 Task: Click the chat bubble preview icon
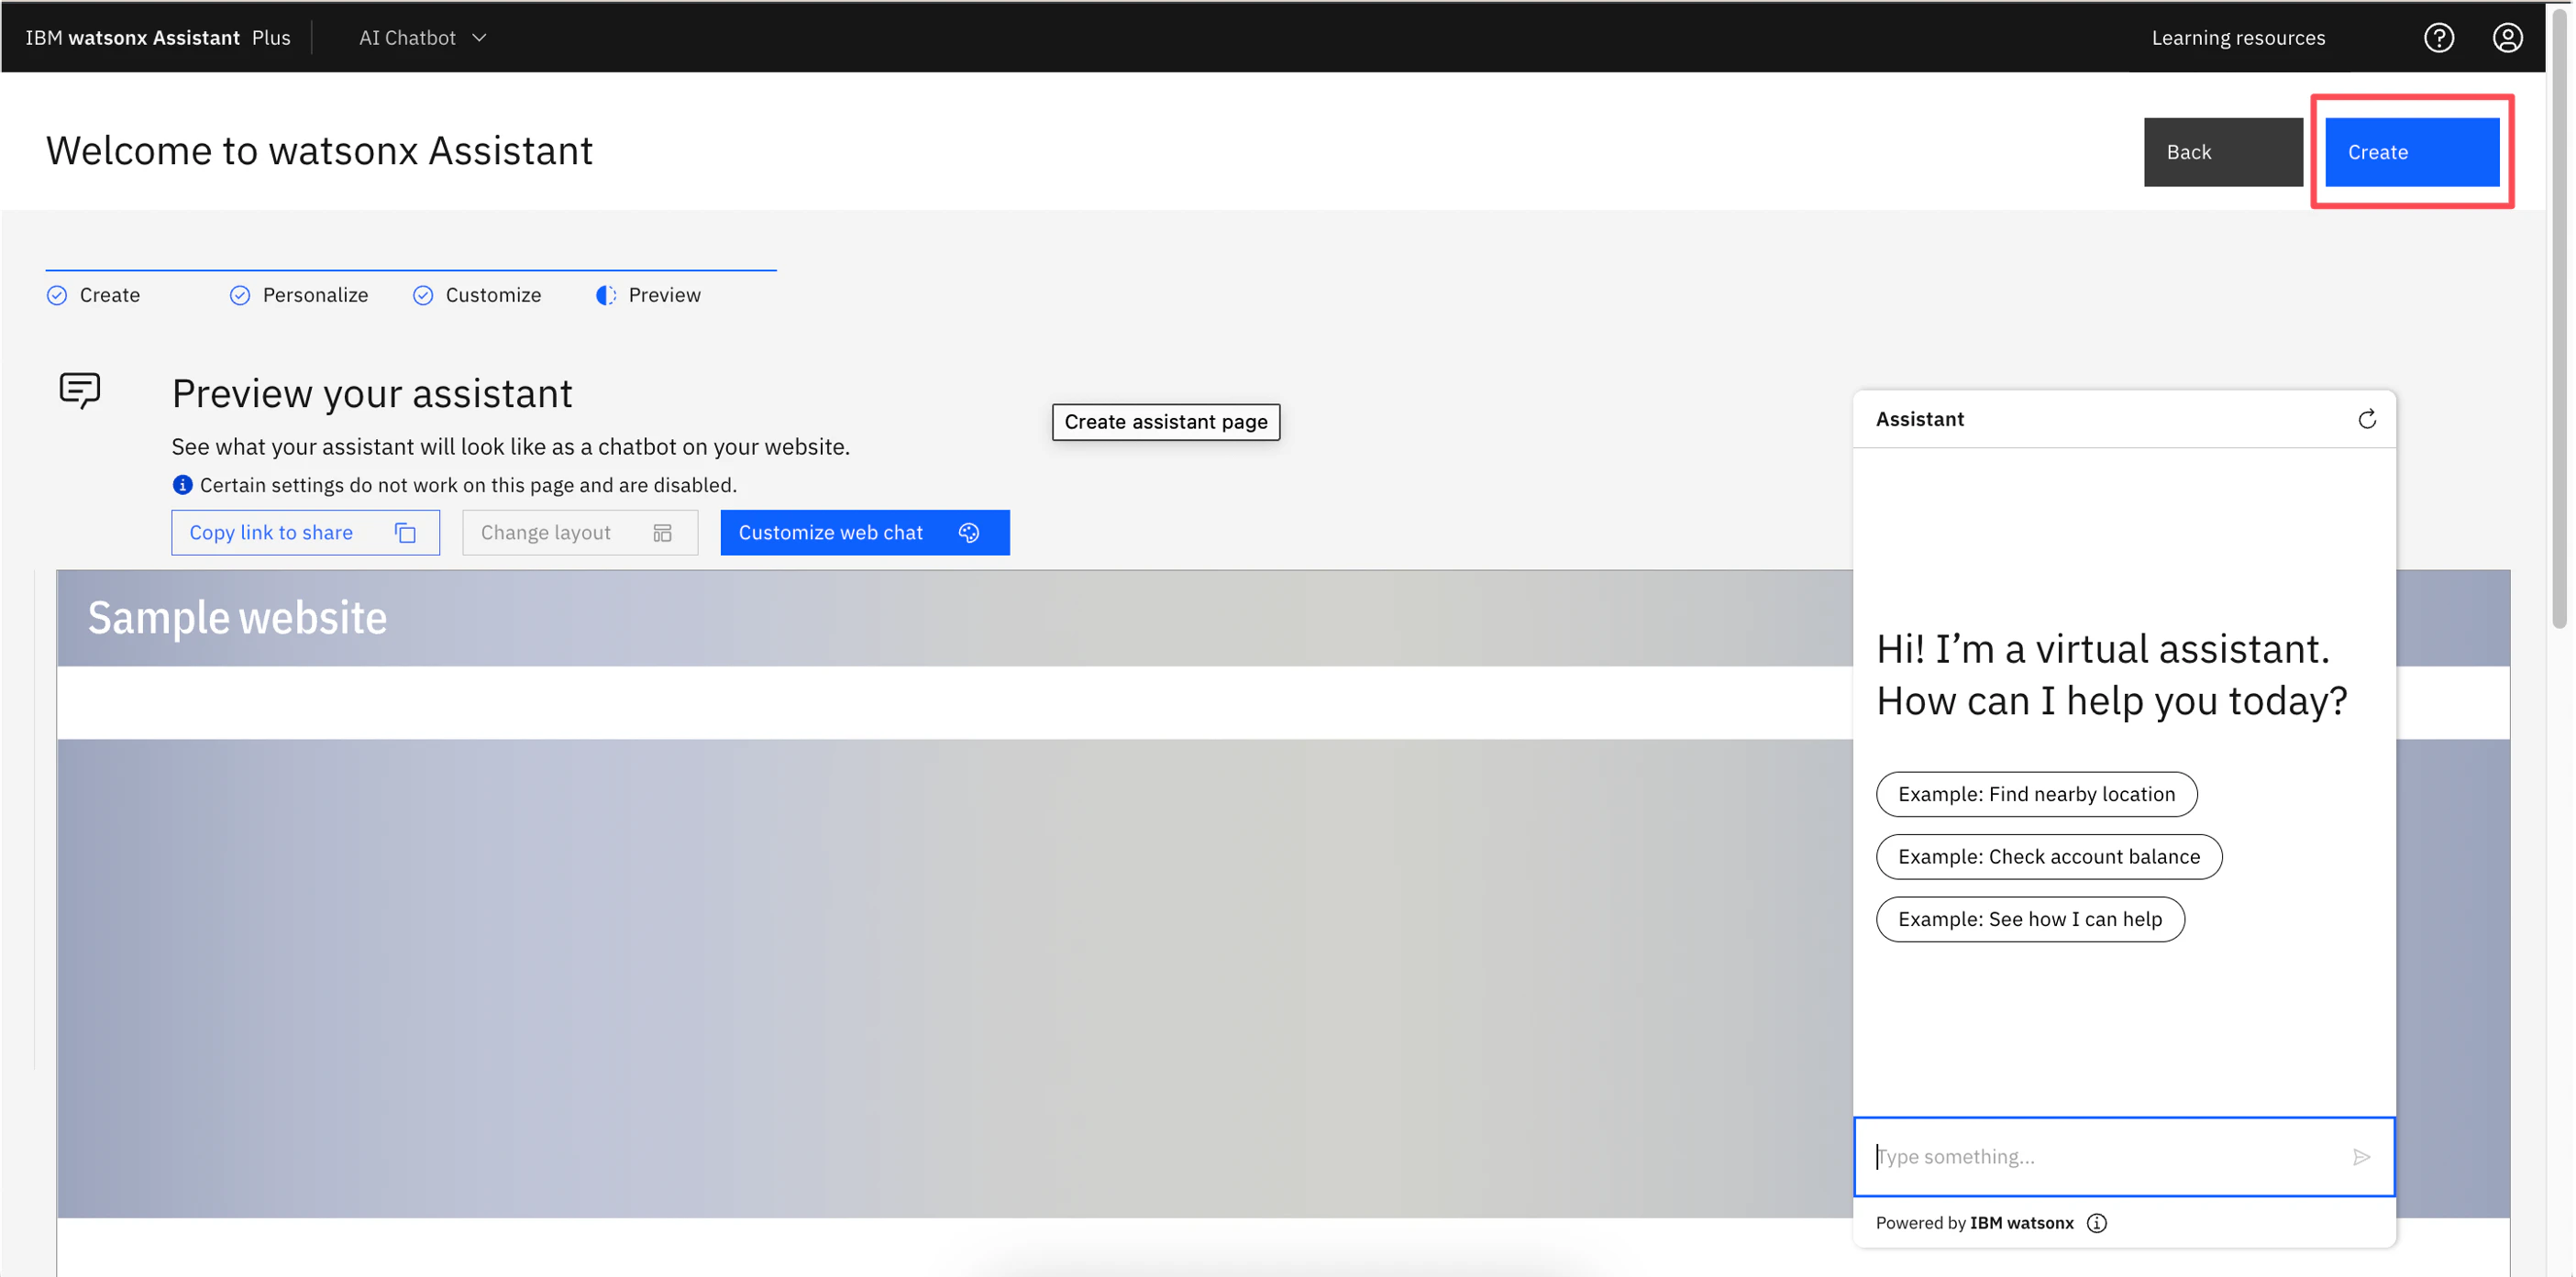point(80,390)
